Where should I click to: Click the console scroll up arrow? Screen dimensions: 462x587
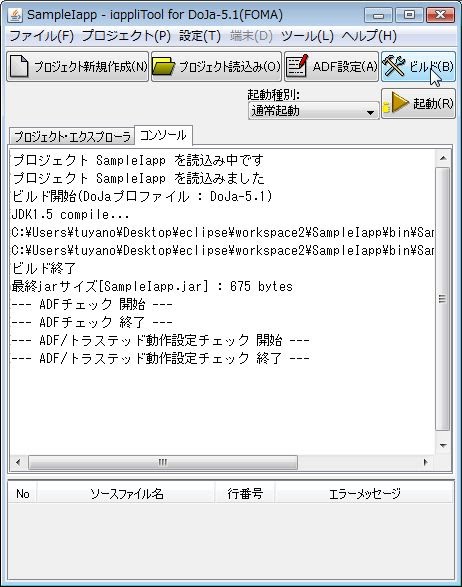pos(443,158)
